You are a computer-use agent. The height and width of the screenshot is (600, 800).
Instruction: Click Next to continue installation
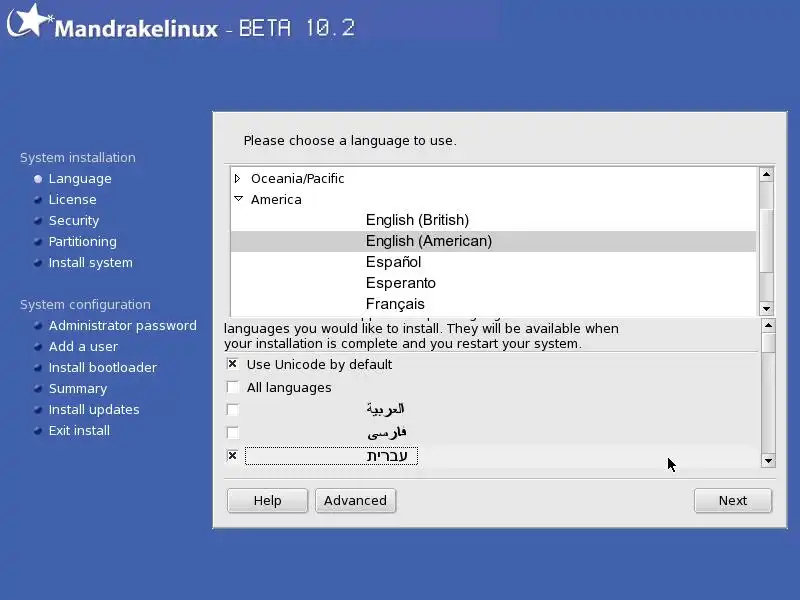pyautogui.click(x=733, y=501)
